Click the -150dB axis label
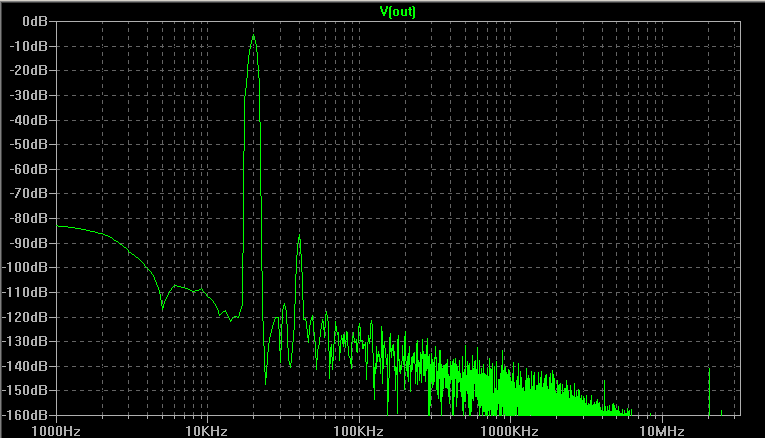 [25, 390]
